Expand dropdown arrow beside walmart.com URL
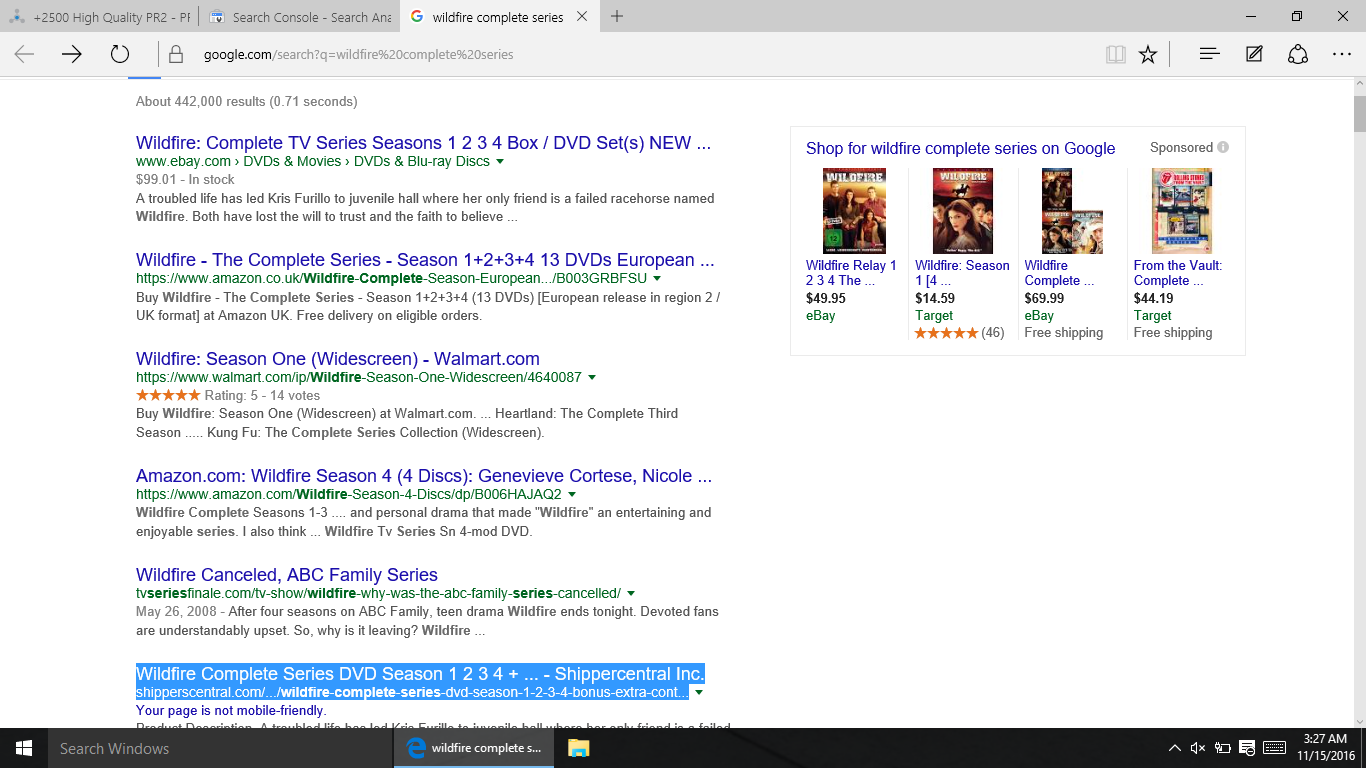 (592, 378)
